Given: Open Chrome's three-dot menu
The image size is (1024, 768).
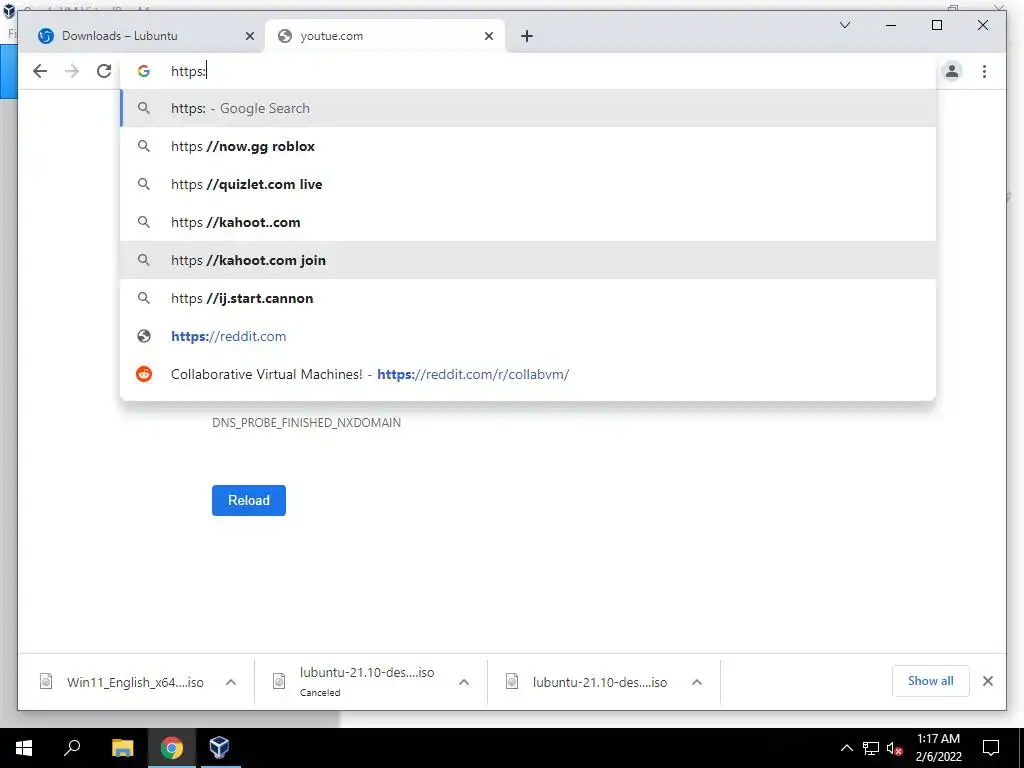Looking at the screenshot, I should click(x=984, y=71).
